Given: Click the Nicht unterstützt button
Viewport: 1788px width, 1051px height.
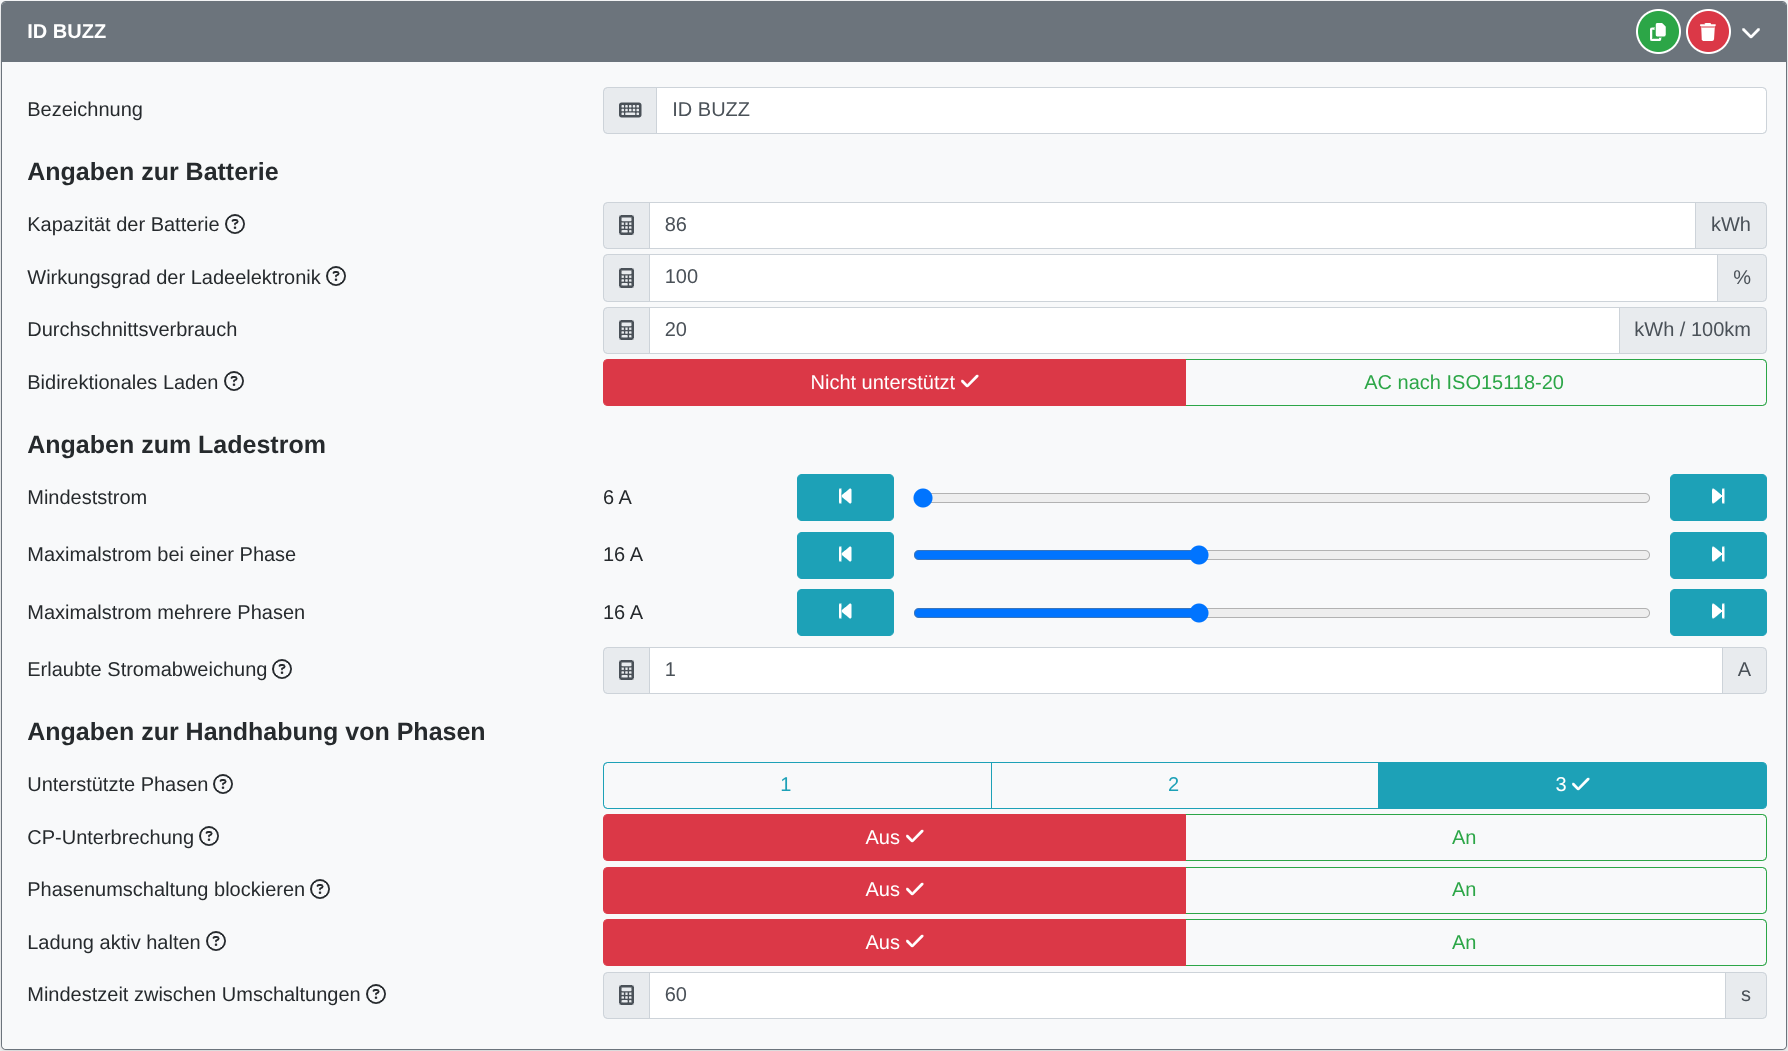Looking at the screenshot, I should coord(894,382).
